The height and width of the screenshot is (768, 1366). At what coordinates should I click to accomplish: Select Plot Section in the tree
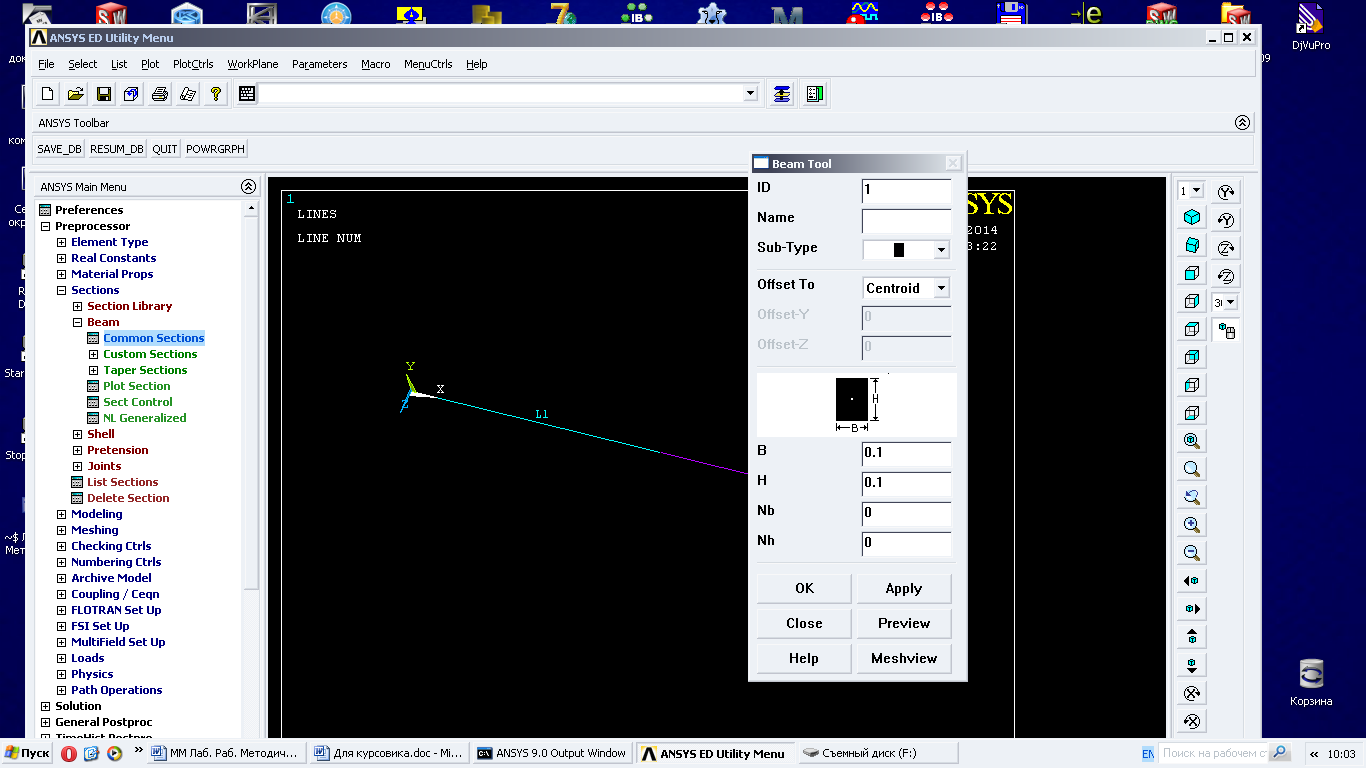137,386
